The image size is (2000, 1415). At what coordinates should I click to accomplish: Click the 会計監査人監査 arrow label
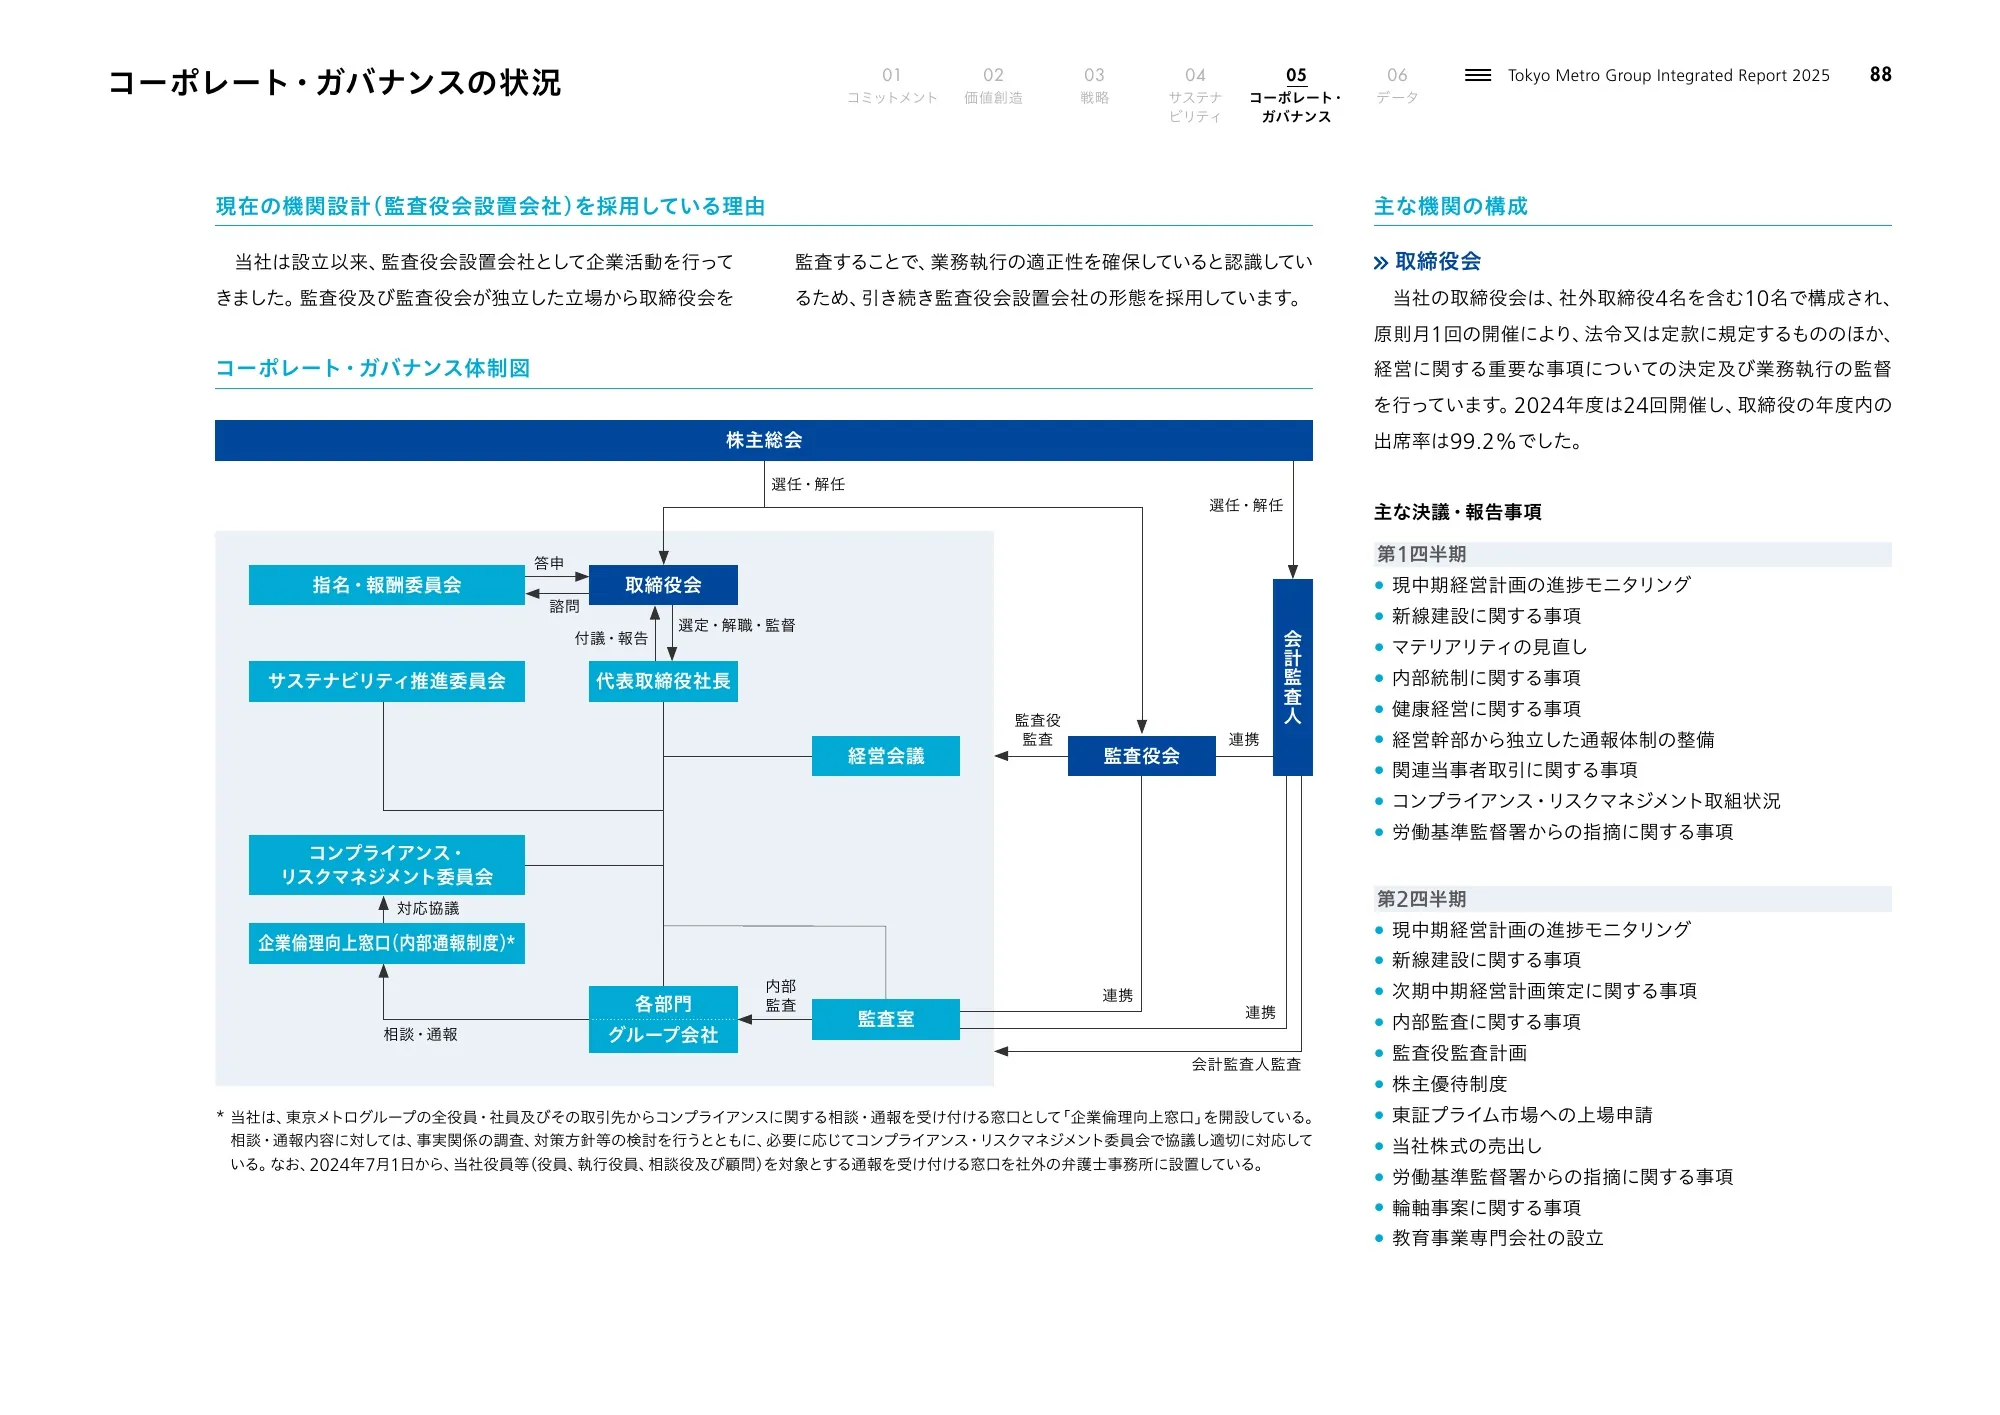pyautogui.click(x=1246, y=1065)
